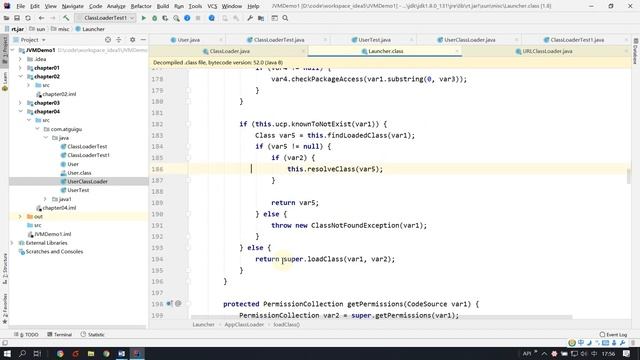640x360 pixels.
Task: Switch to the User.java tab
Action: (188, 40)
